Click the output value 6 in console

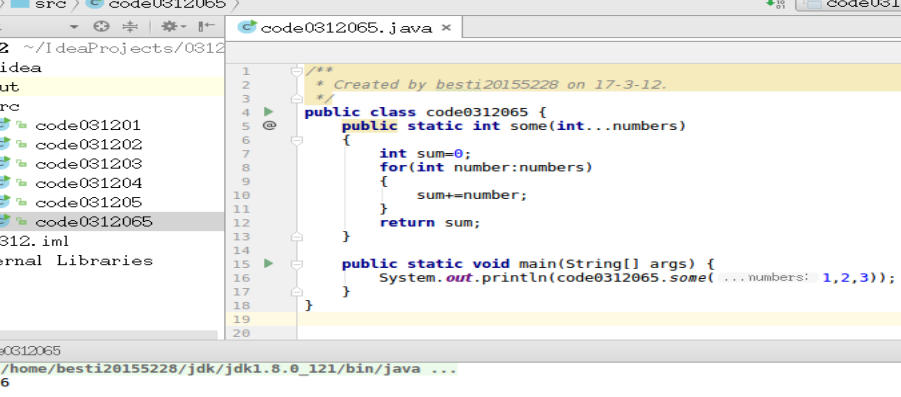tap(5, 382)
